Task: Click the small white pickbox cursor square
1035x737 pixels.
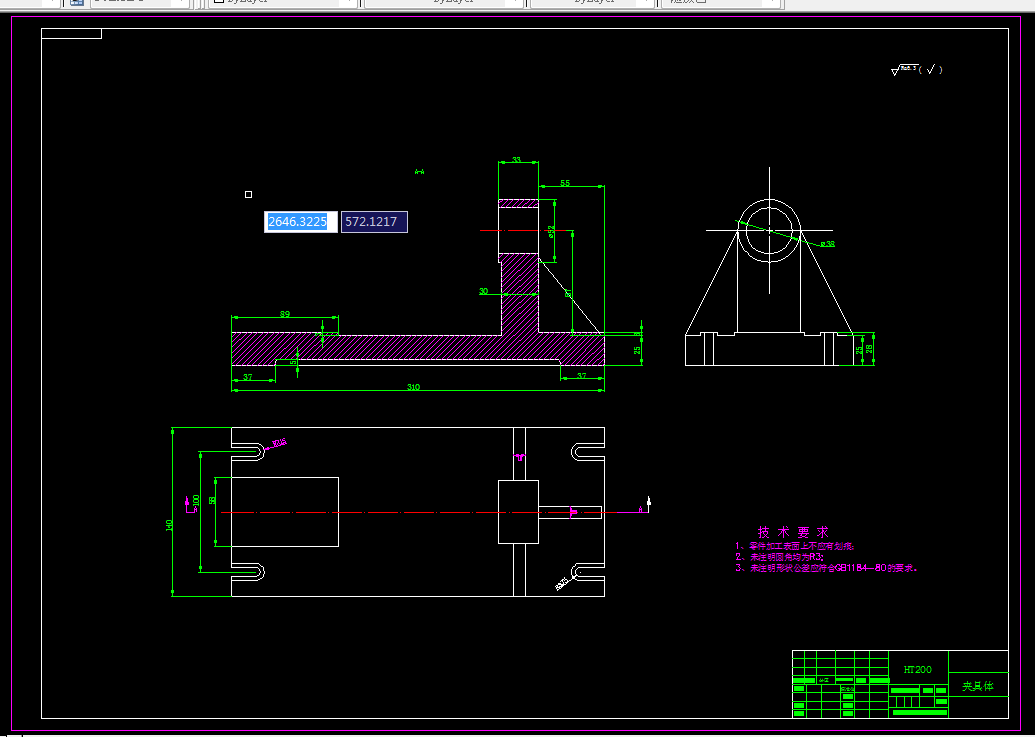Action: click(248, 194)
